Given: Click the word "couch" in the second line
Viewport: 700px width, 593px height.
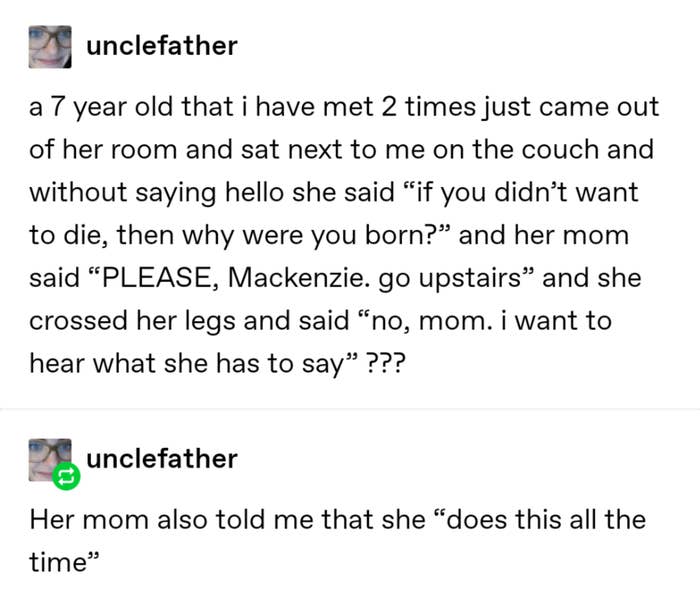Looking at the screenshot, I should pyautogui.click(x=559, y=150).
